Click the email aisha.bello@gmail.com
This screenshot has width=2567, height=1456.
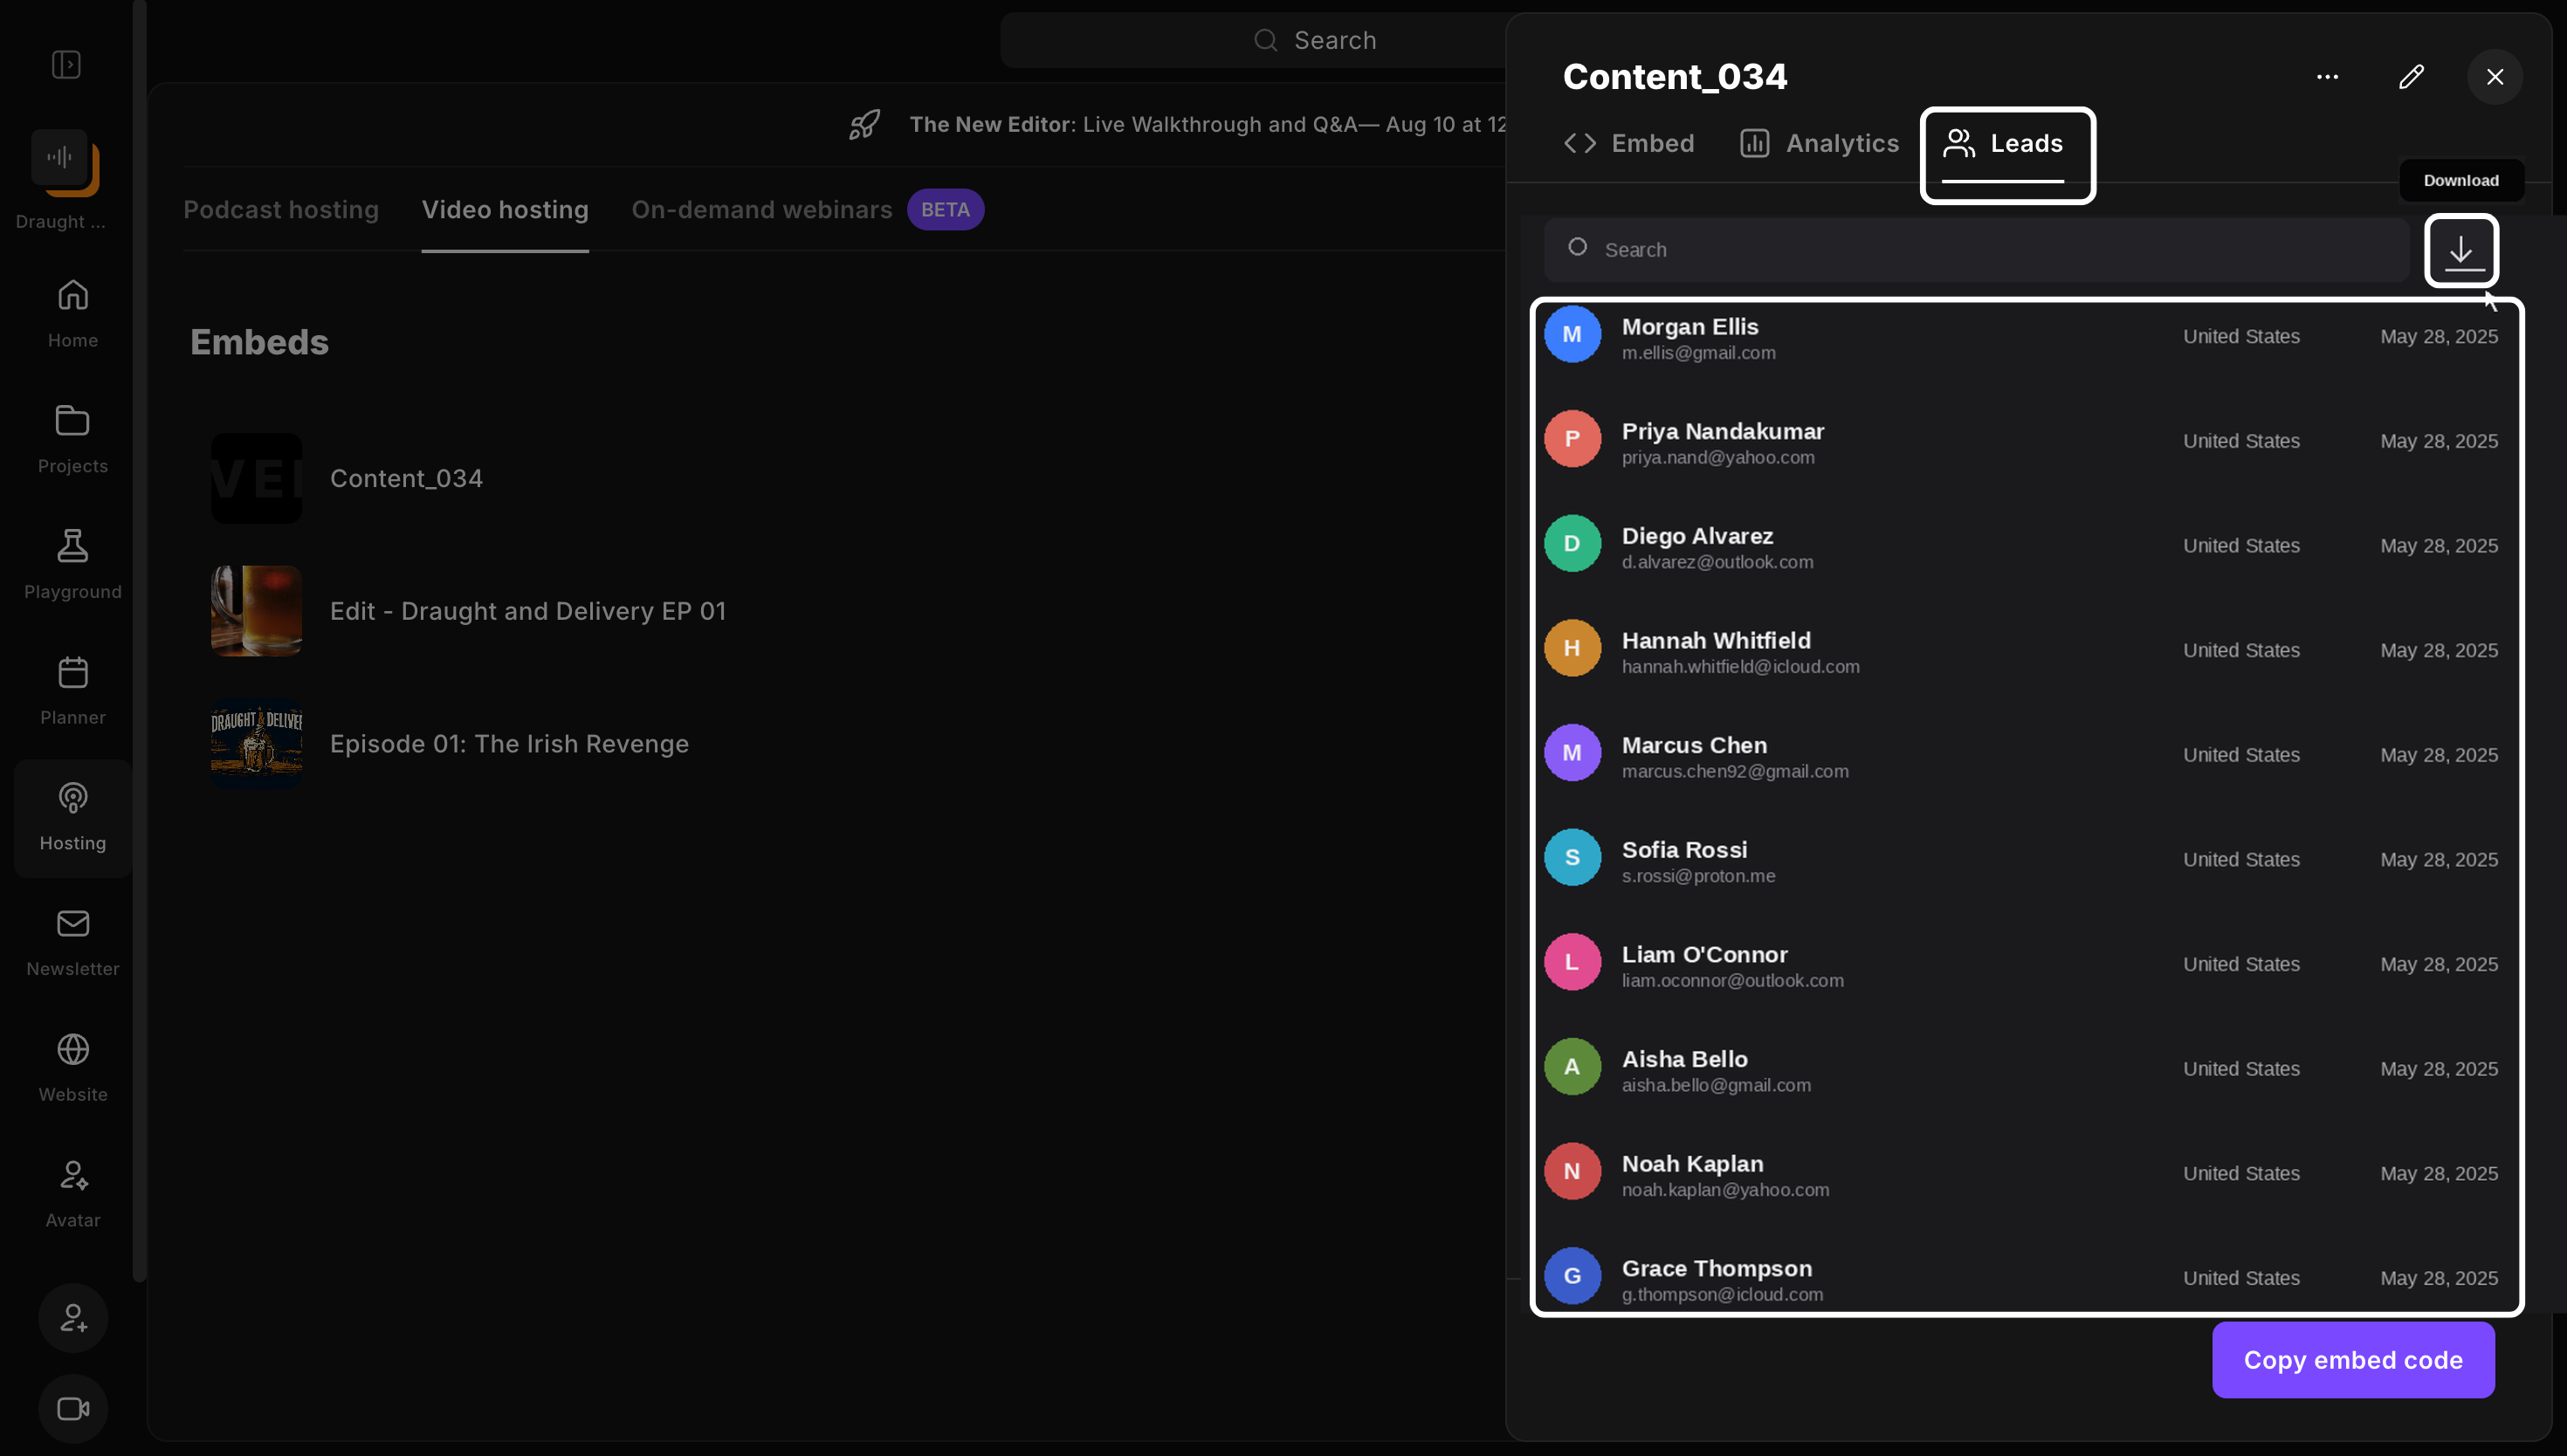tap(1715, 1086)
